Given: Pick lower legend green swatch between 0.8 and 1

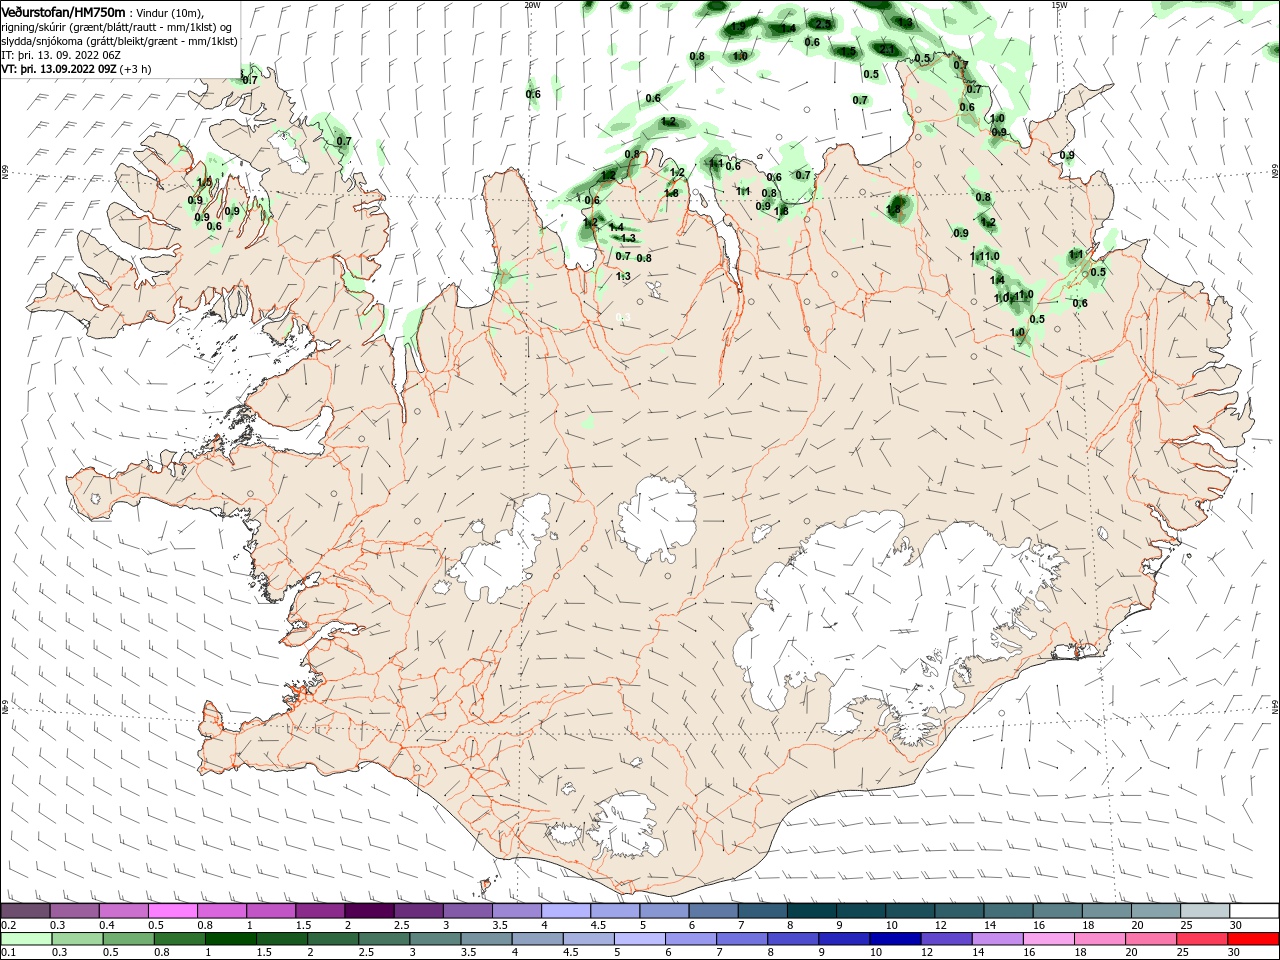Looking at the screenshot, I should pyautogui.click(x=179, y=939).
